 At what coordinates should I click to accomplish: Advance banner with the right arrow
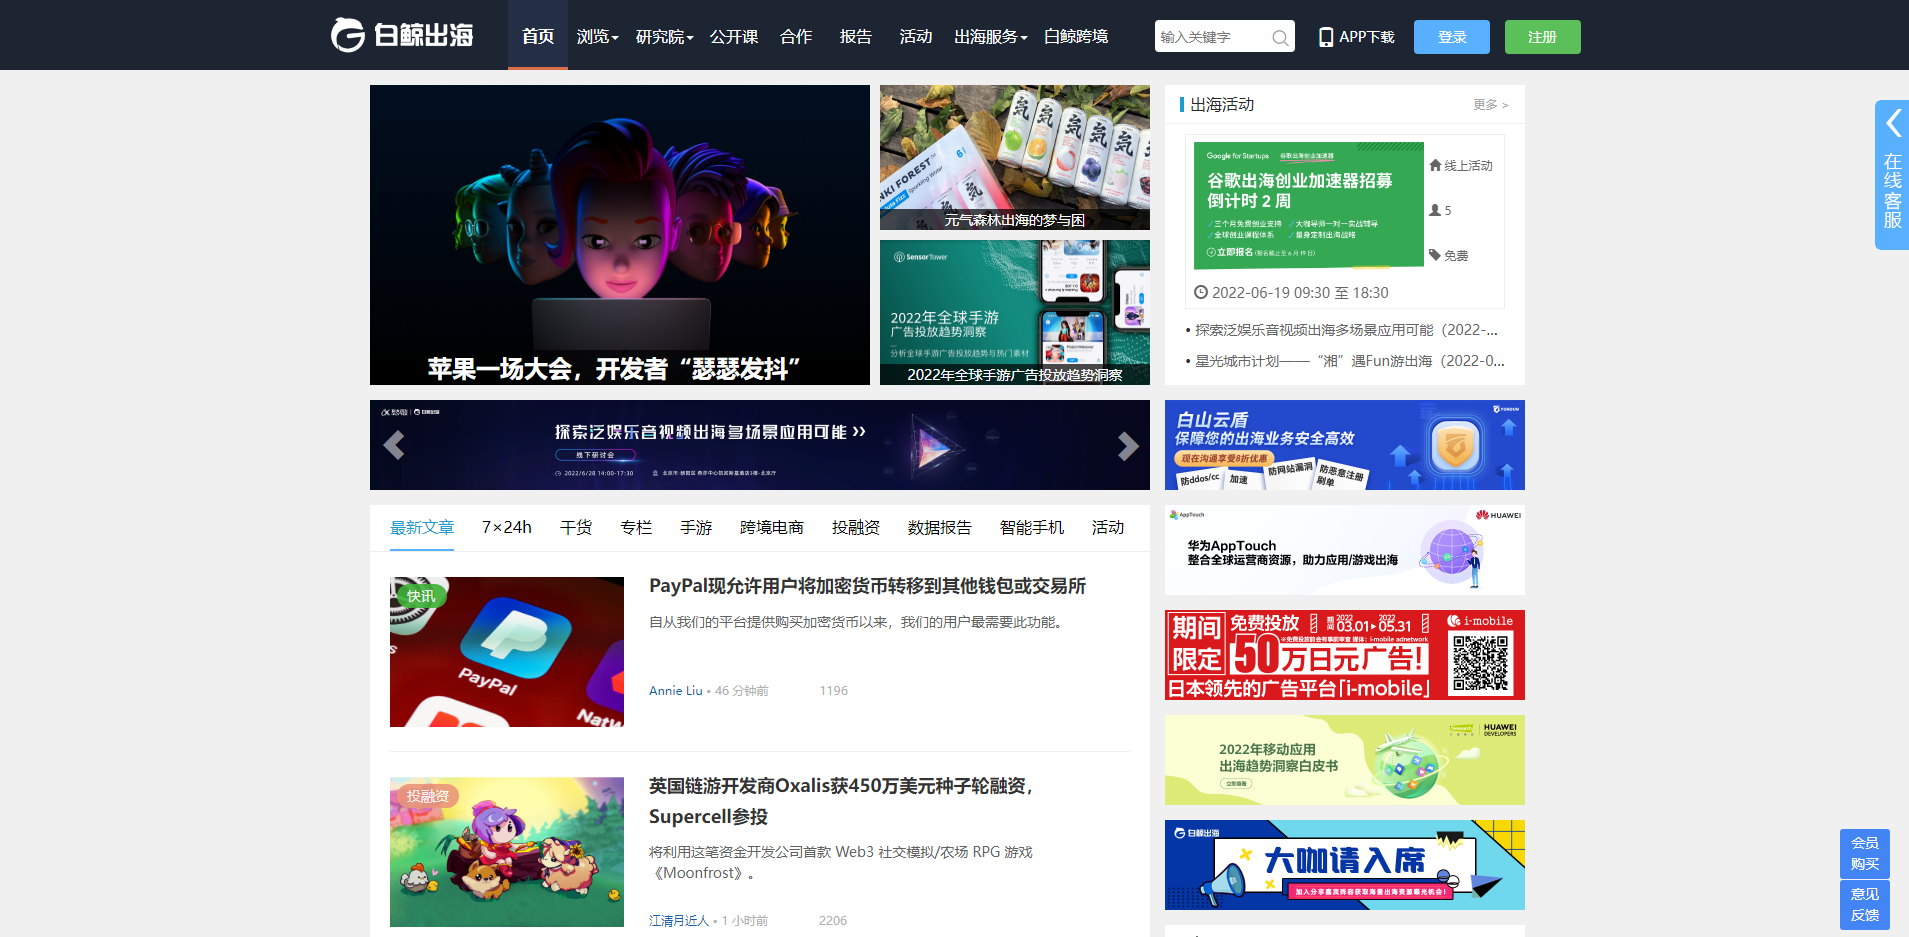(1128, 445)
